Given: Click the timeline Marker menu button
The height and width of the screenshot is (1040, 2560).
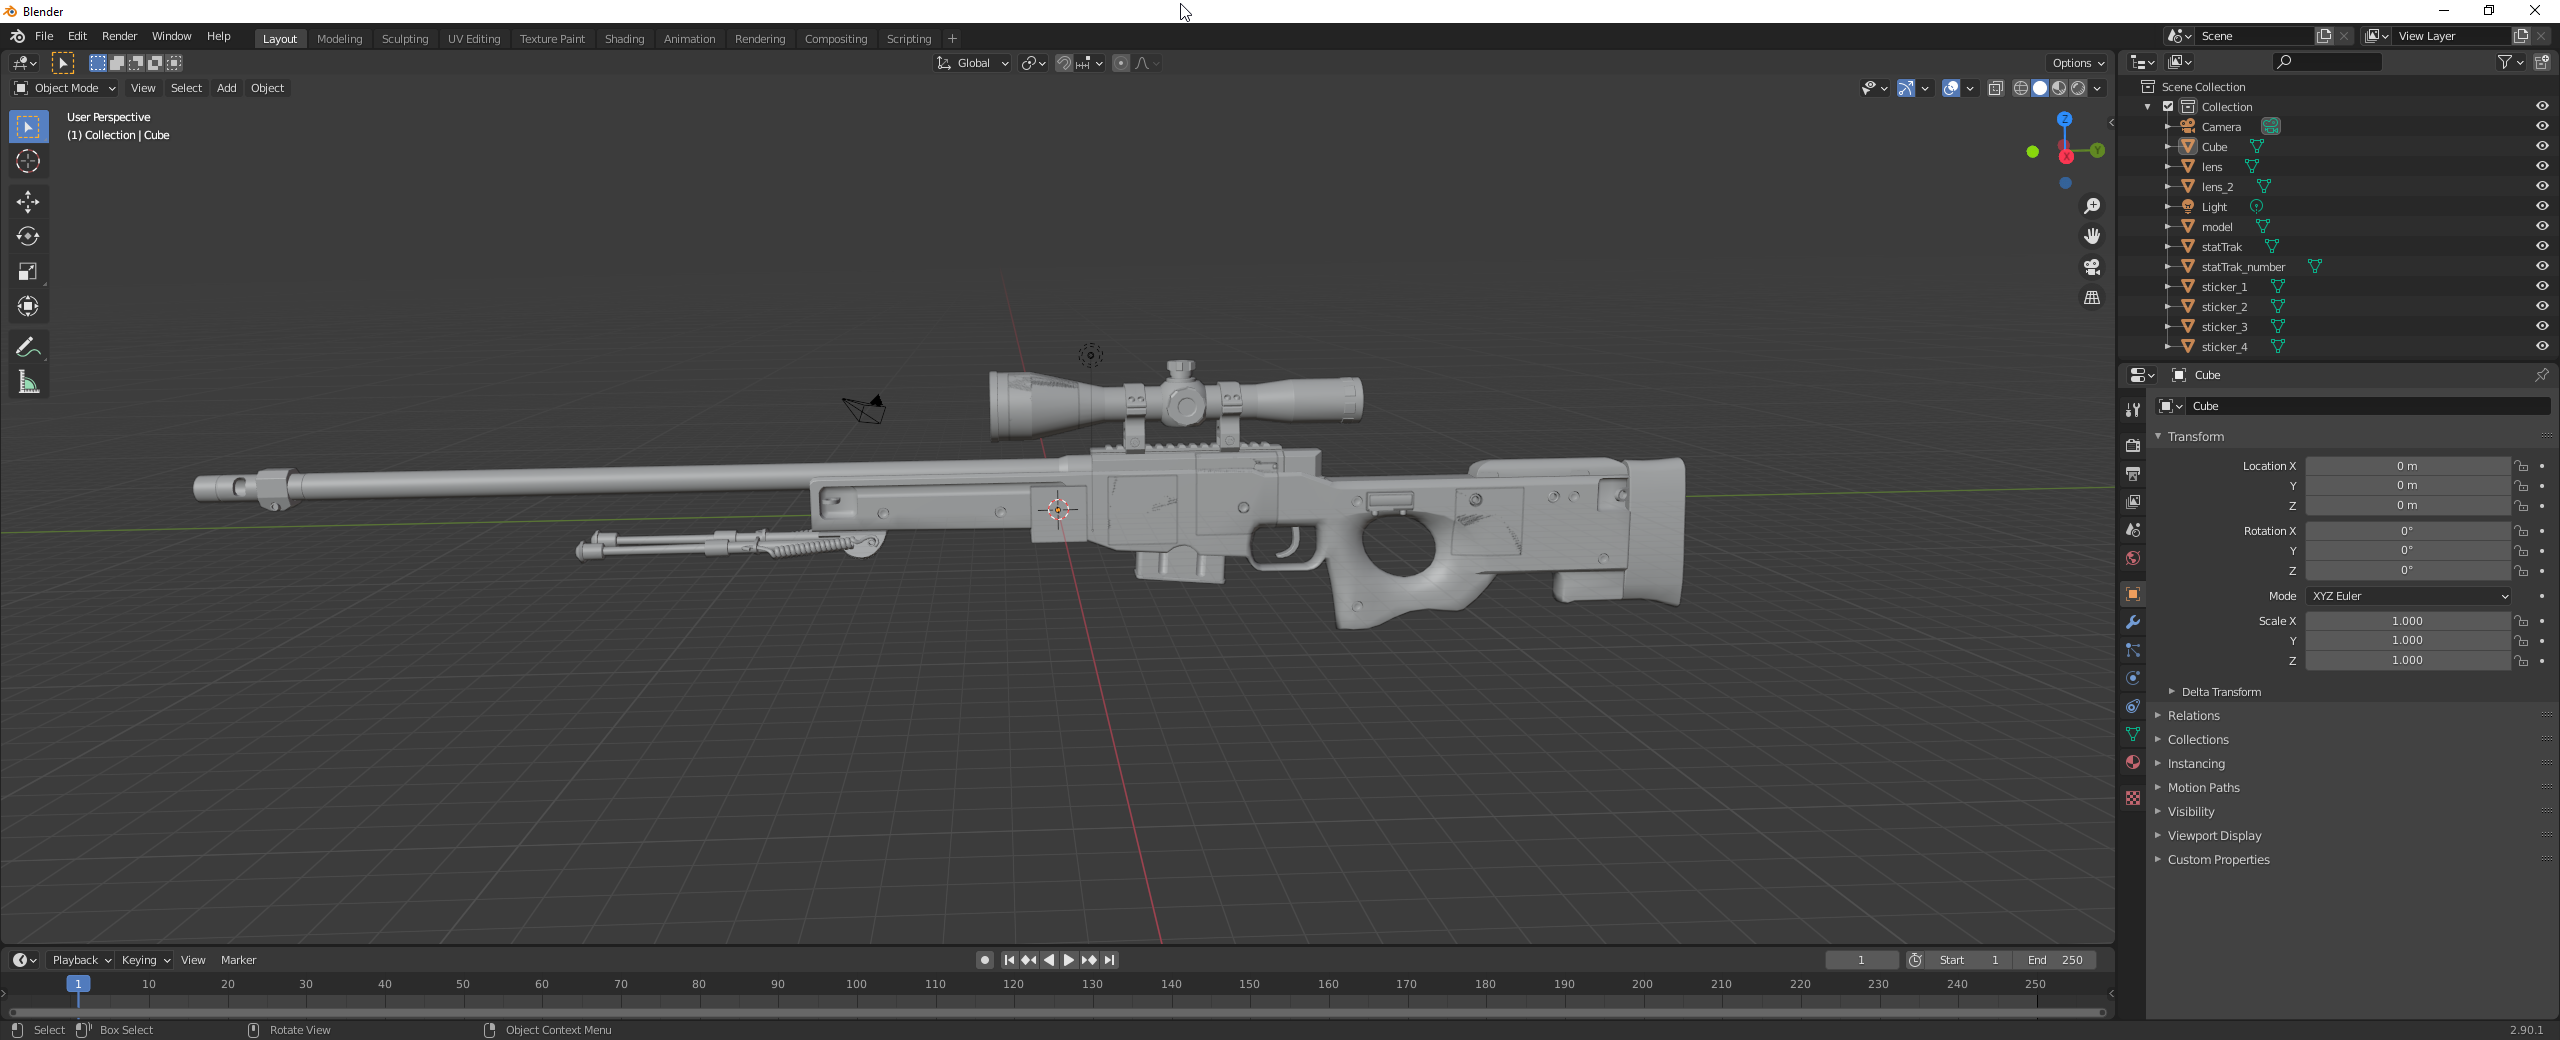Looking at the screenshot, I should (x=238, y=960).
